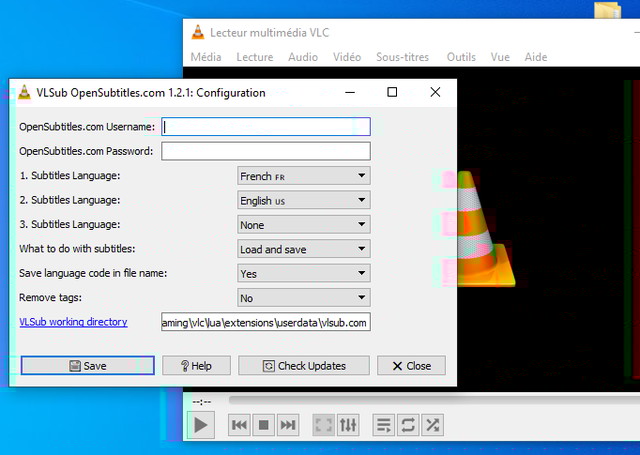Viewport: 640px width, 455px height.
Task: Click the Save button
Action: tap(87, 365)
